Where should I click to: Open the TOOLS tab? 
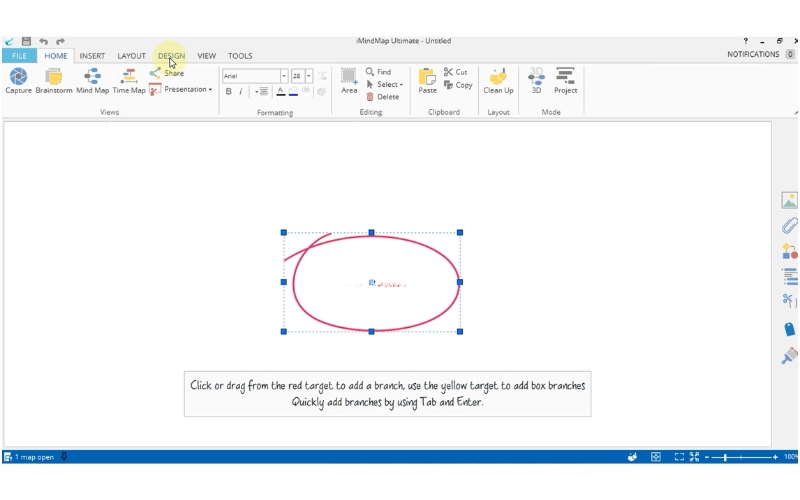(x=240, y=56)
